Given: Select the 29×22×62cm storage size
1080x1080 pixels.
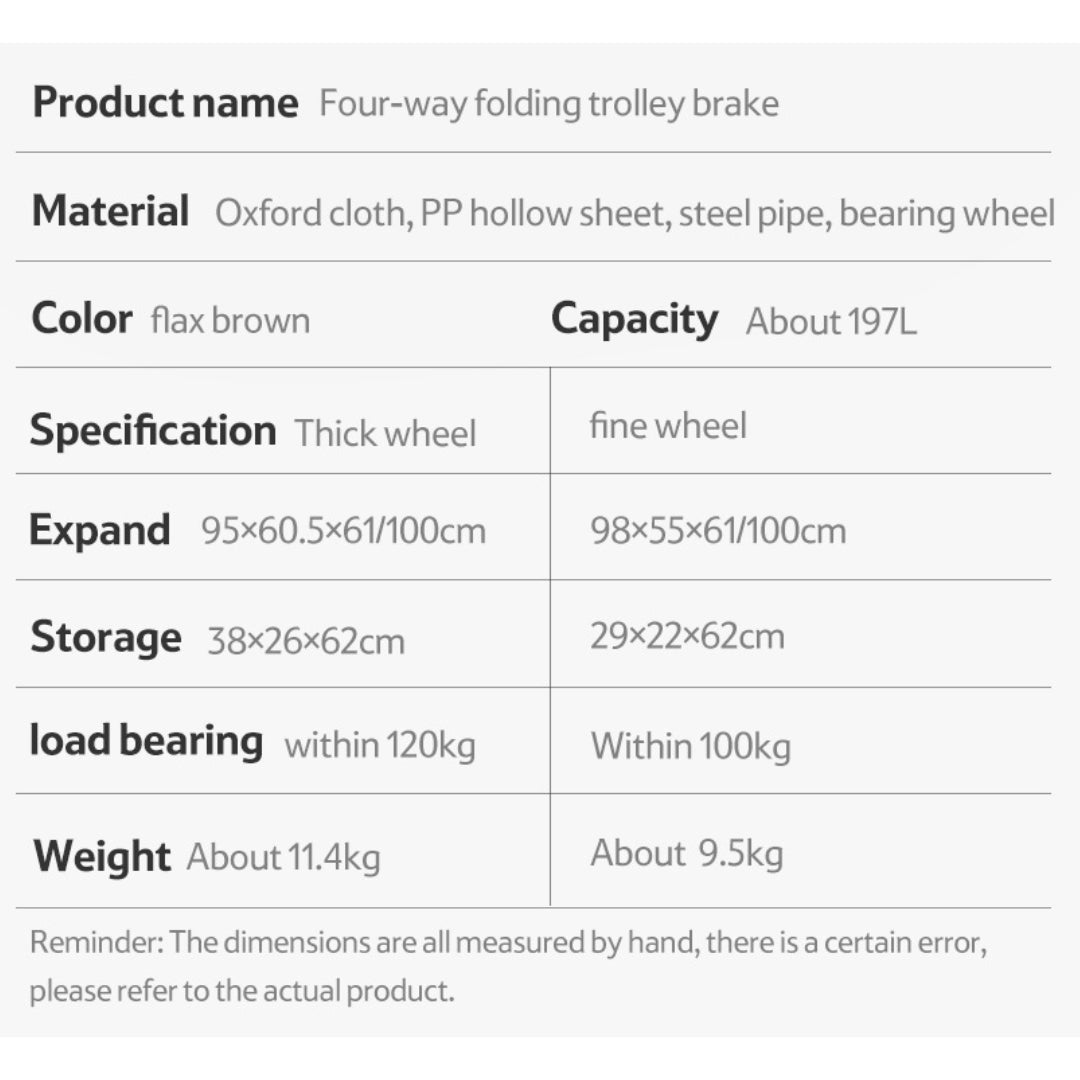Looking at the screenshot, I should pyautogui.click(x=686, y=637).
